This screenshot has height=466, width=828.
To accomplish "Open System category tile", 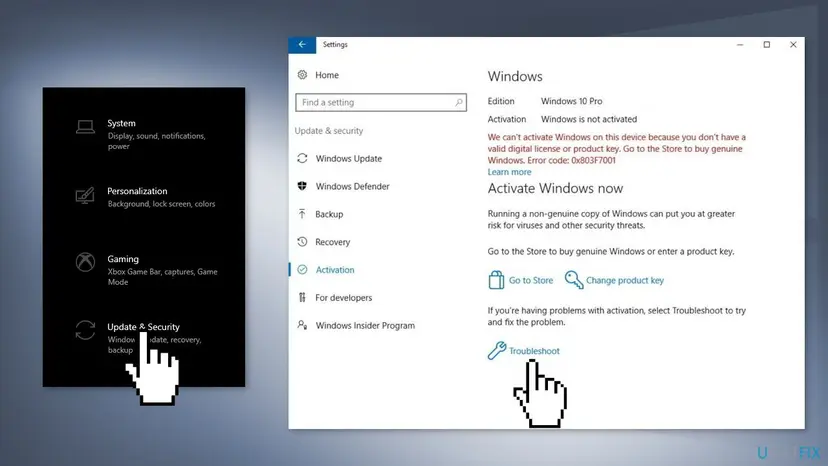I will [x=144, y=134].
